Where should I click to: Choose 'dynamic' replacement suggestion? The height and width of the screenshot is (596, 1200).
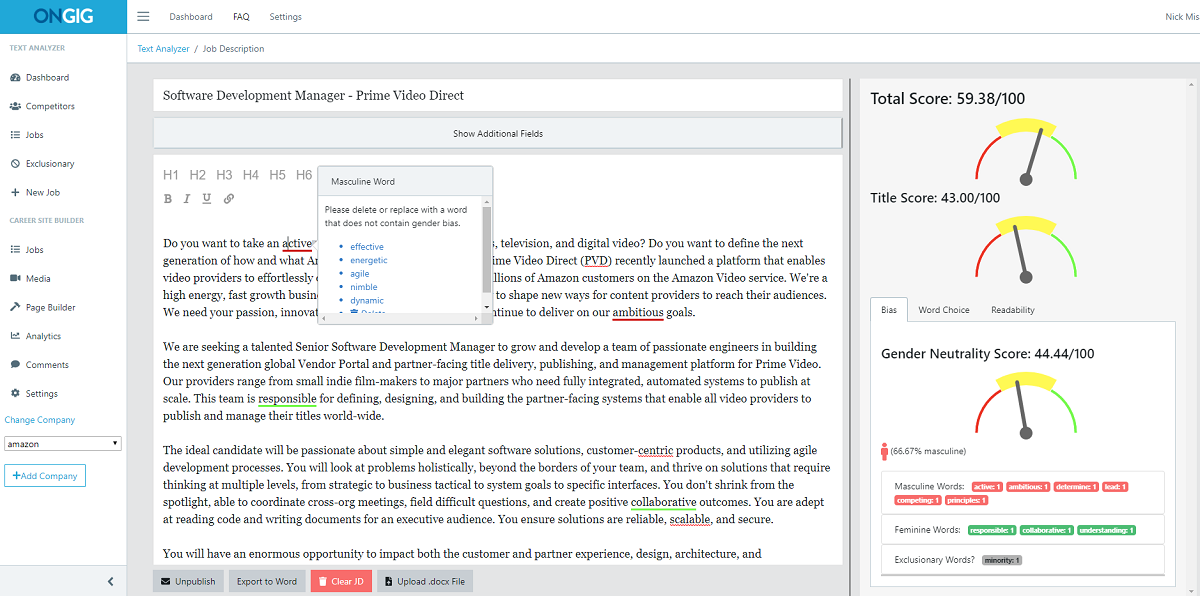coord(367,300)
